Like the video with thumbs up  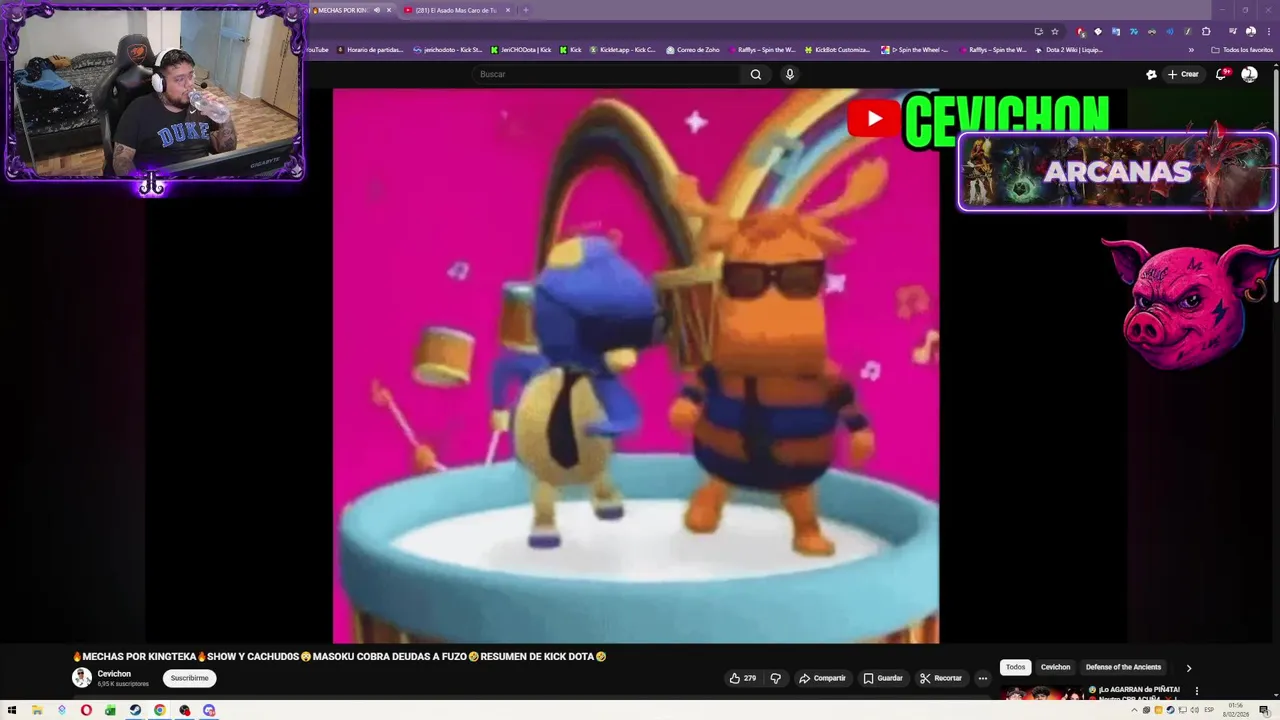tap(743, 678)
